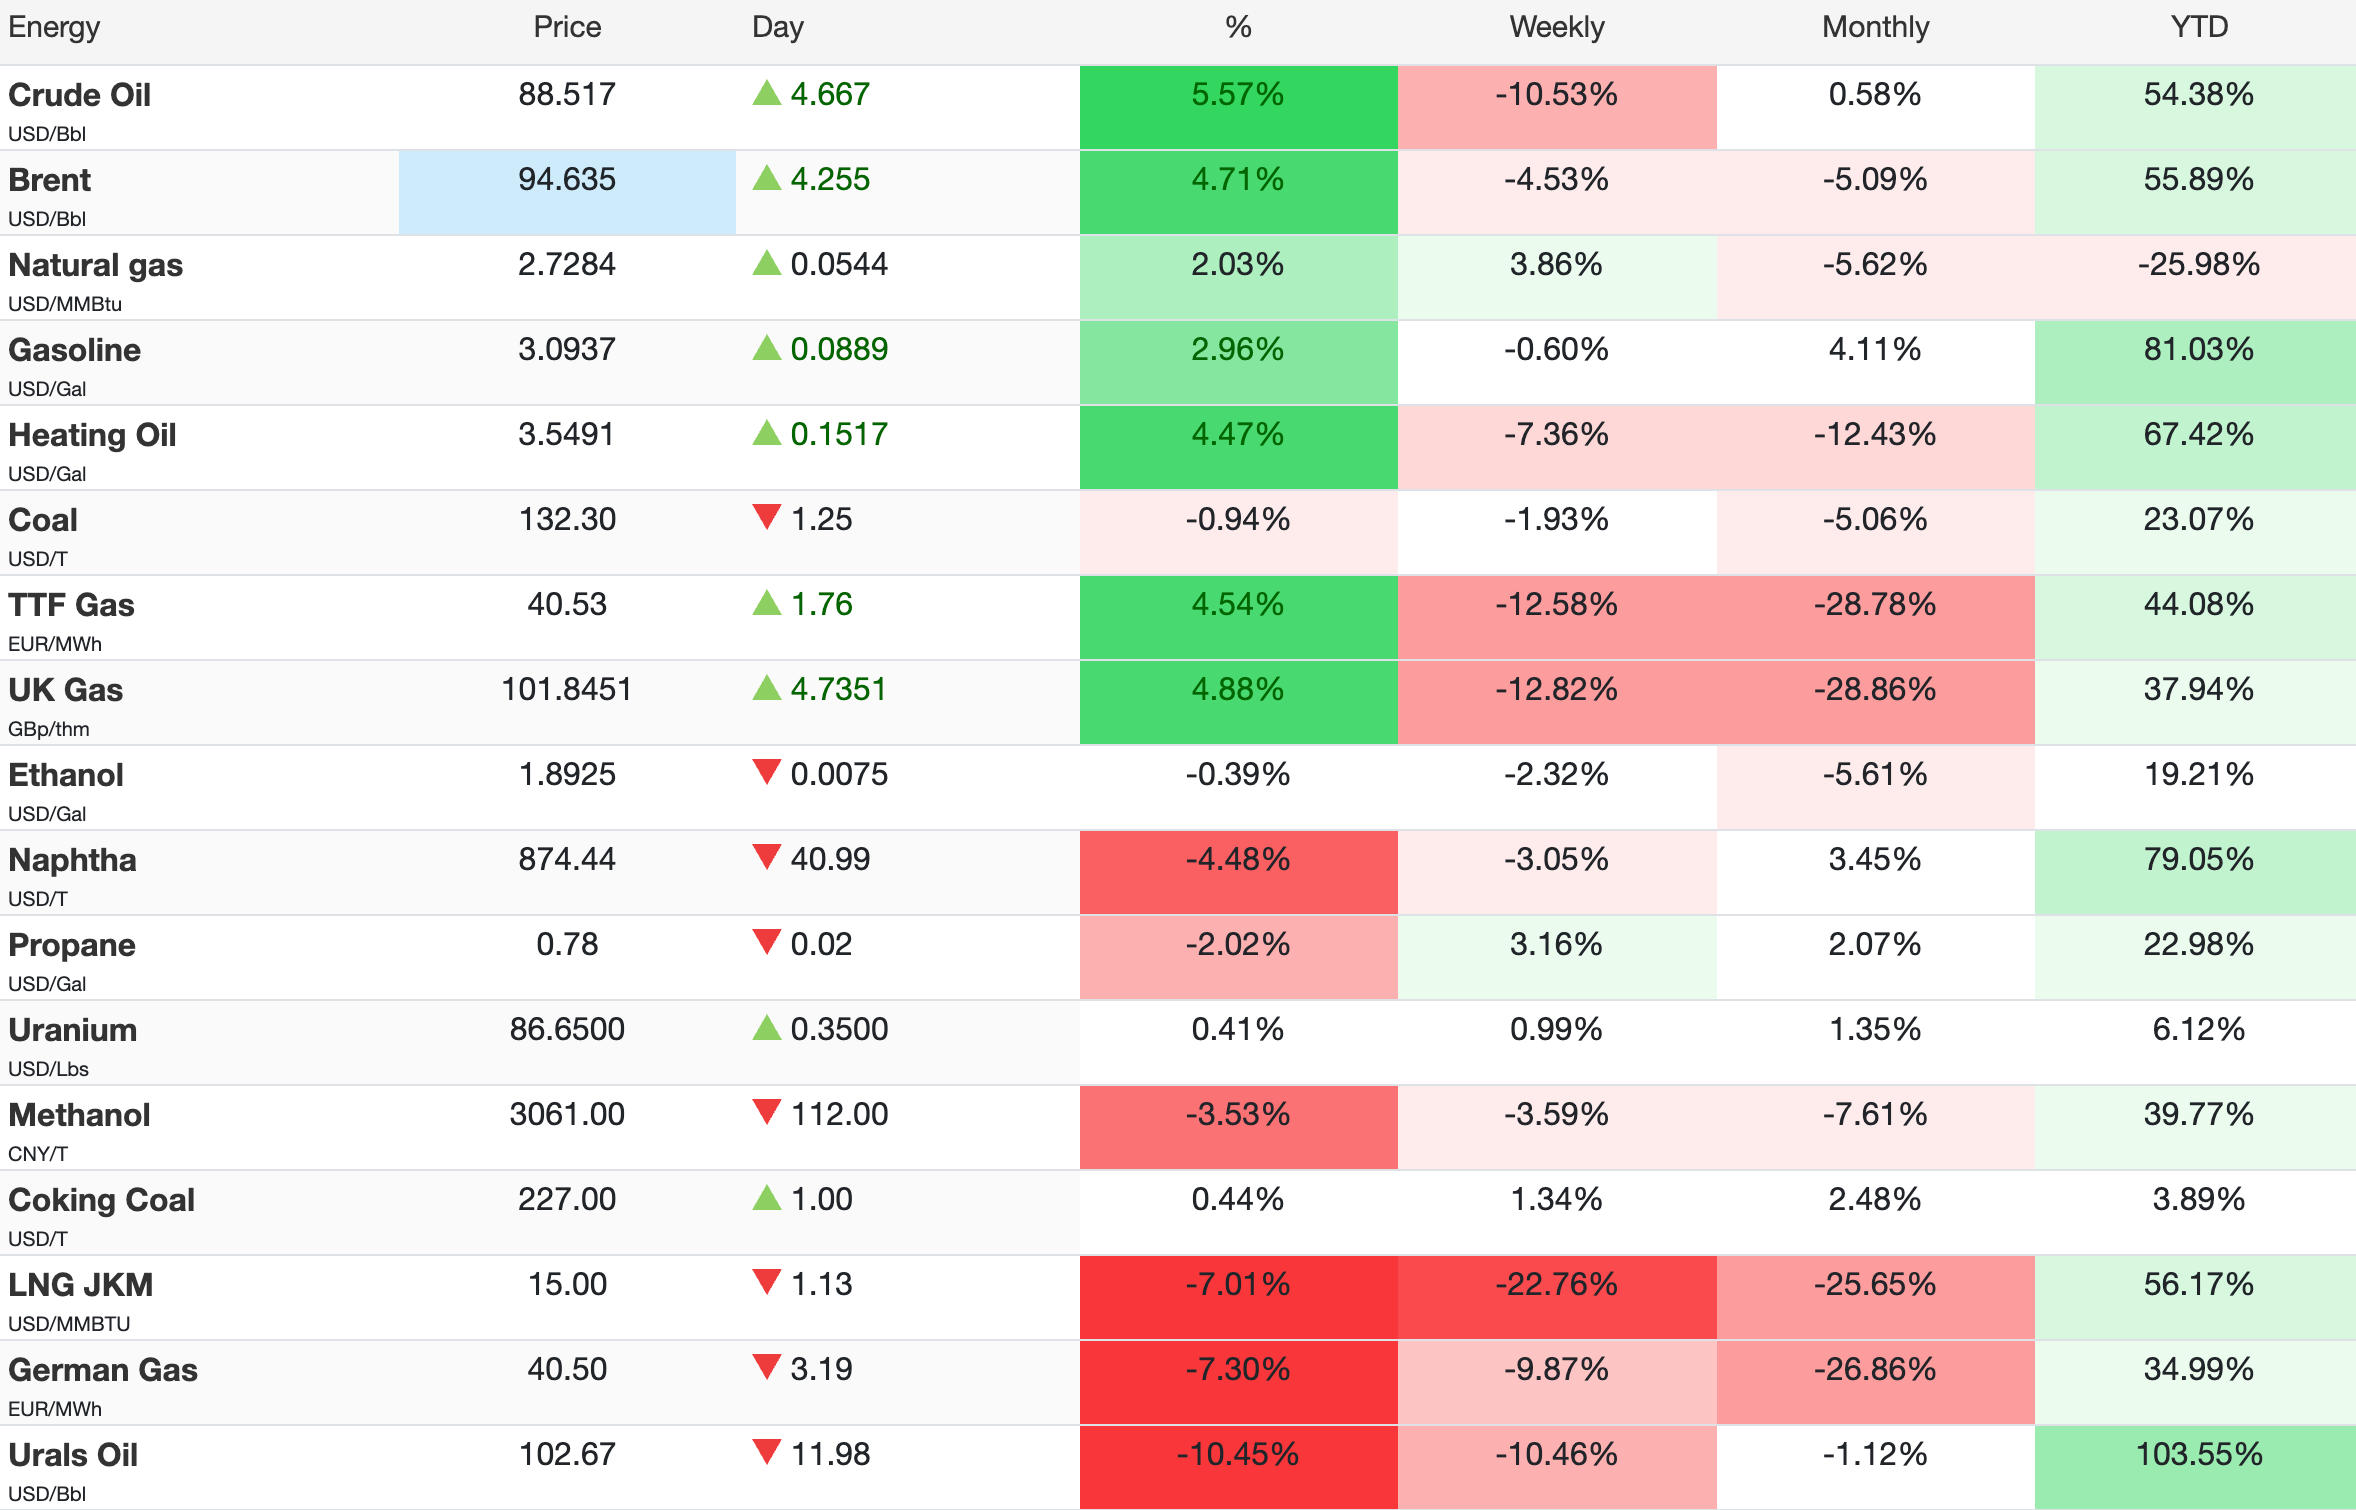Image resolution: width=2356 pixels, height=1510 pixels.
Task: Click the Monthly column header
Action: [x=1875, y=27]
